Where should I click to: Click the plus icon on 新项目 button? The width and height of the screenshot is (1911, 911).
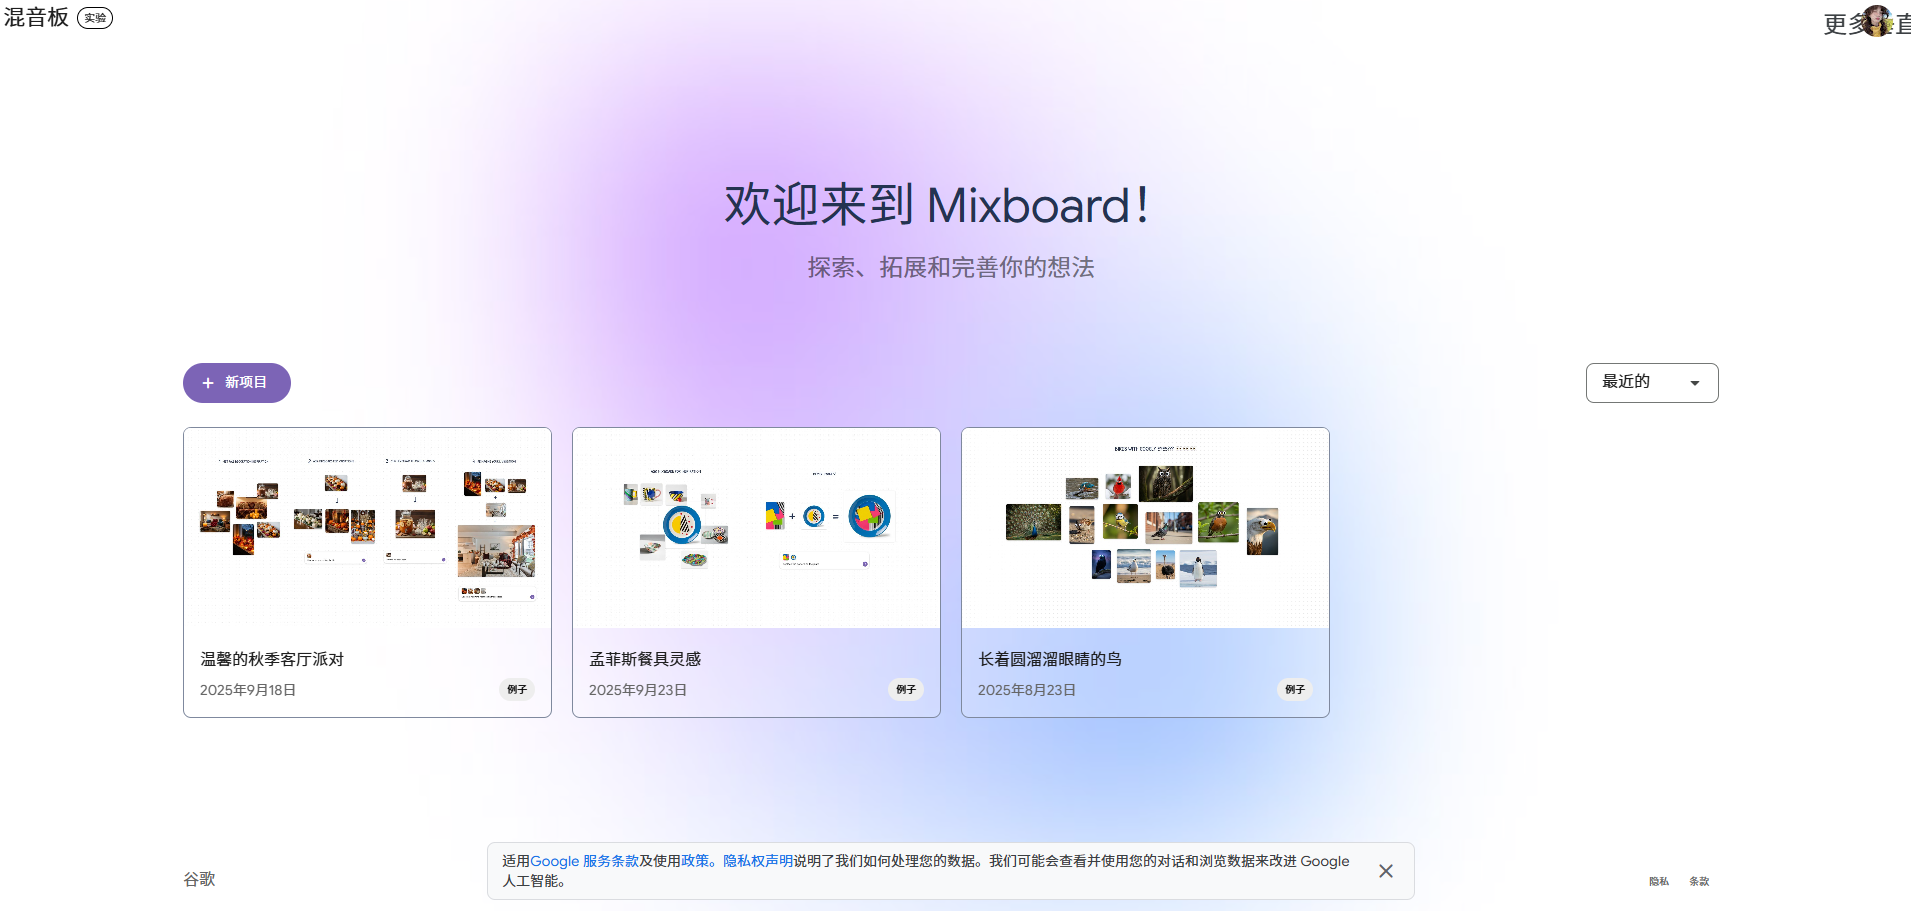208,382
